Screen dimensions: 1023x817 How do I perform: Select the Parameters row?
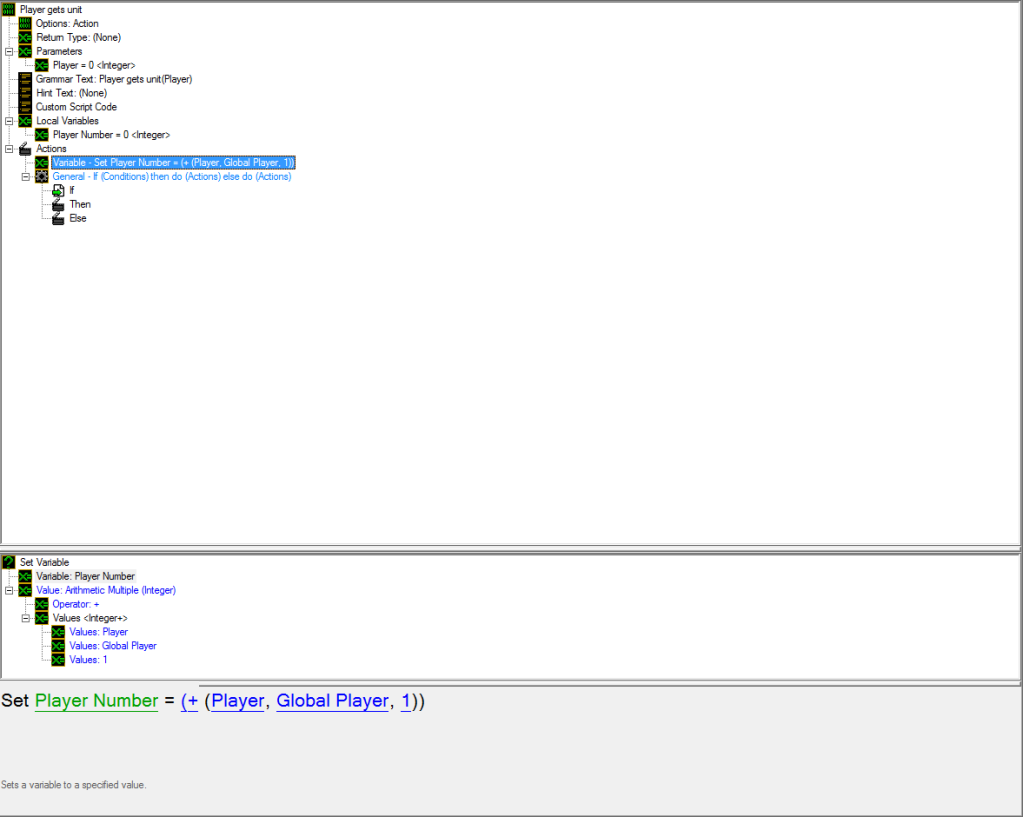tap(59, 52)
